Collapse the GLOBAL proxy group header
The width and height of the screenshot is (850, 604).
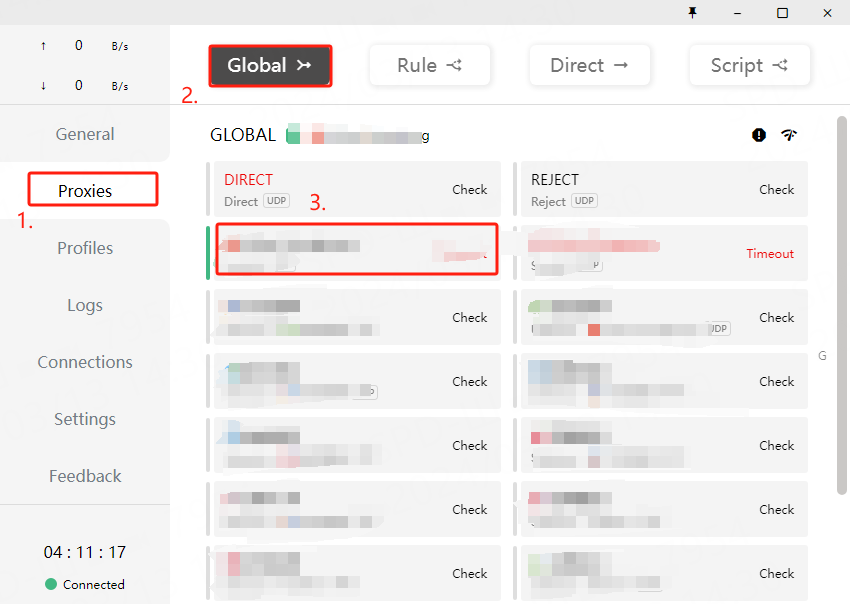click(243, 135)
